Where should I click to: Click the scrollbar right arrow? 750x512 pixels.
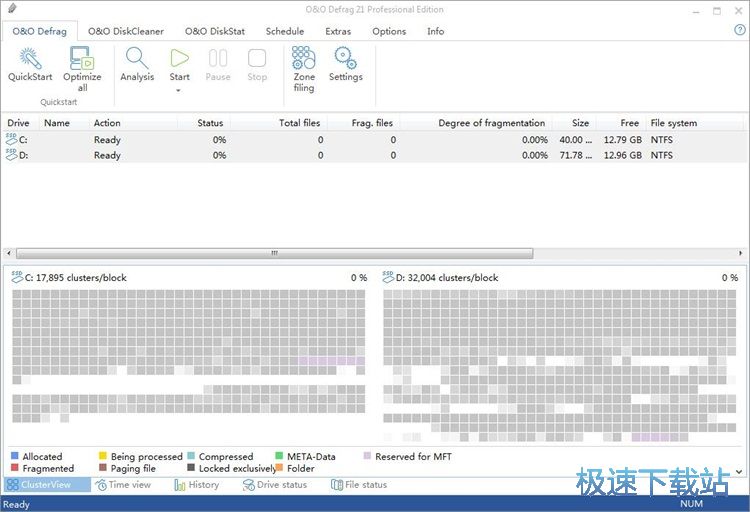click(x=740, y=253)
